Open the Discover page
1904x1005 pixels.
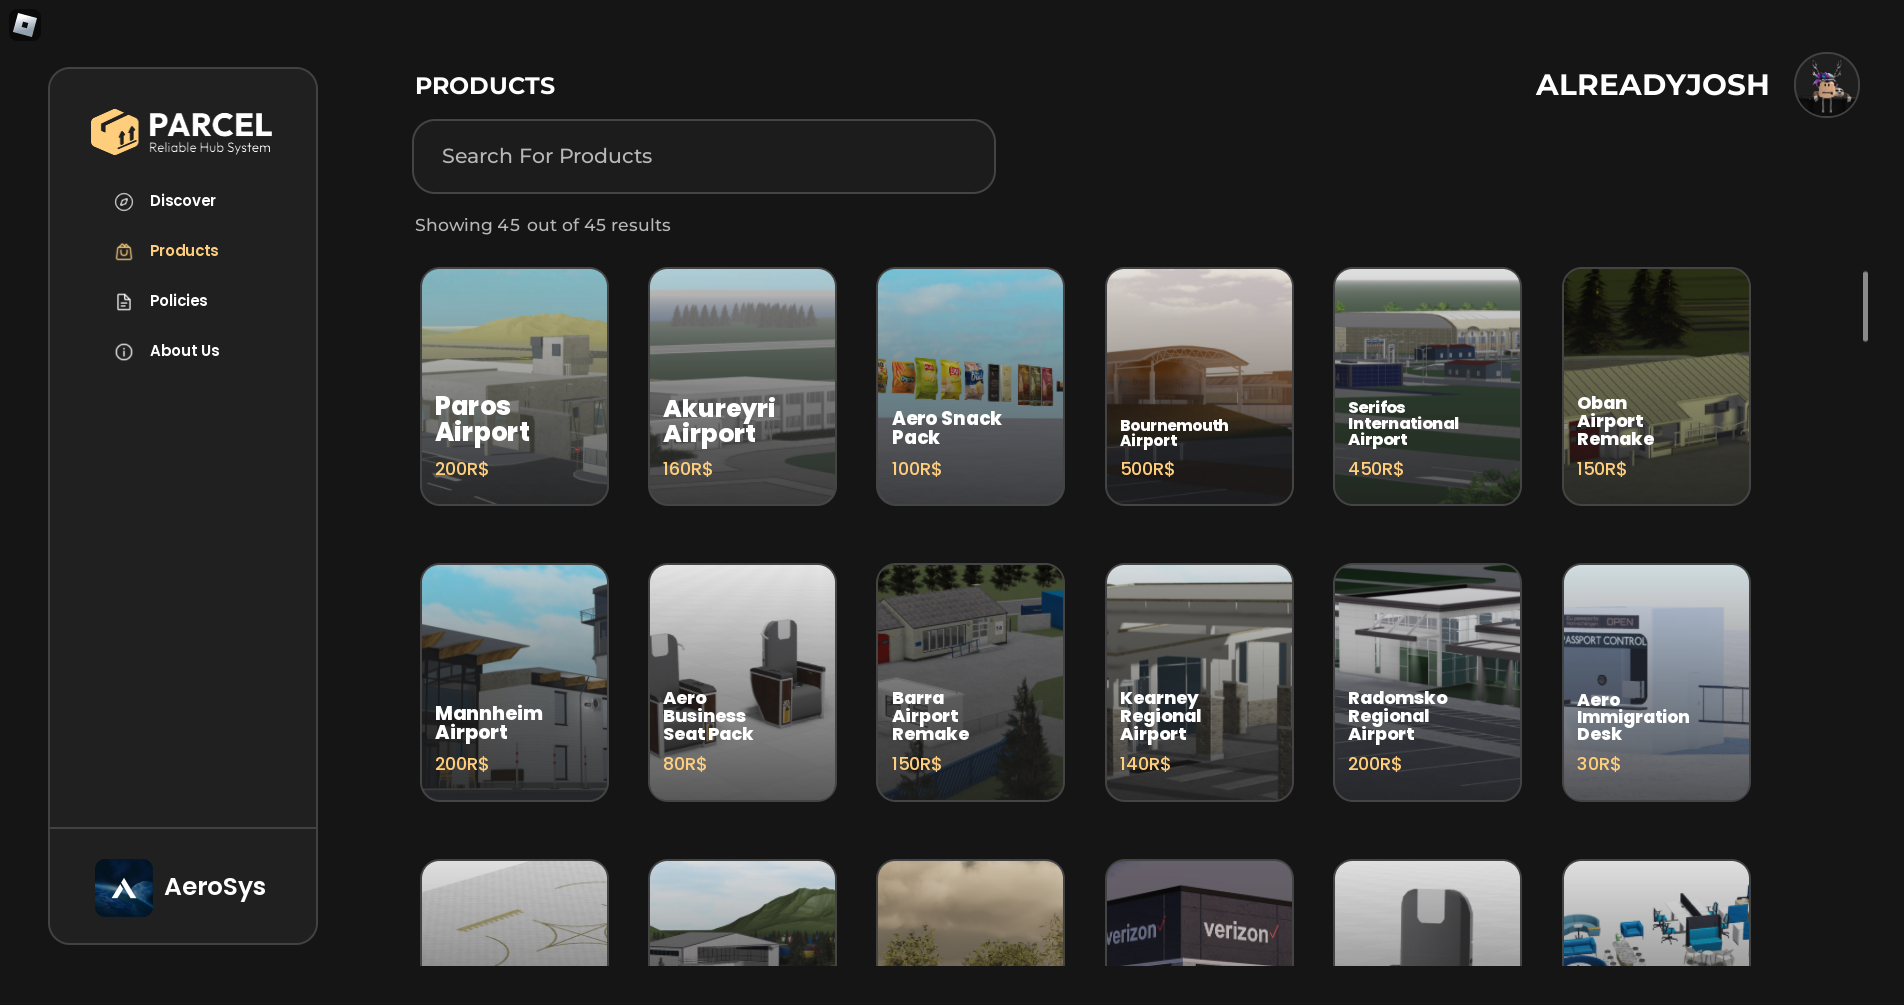click(x=183, y=201)
